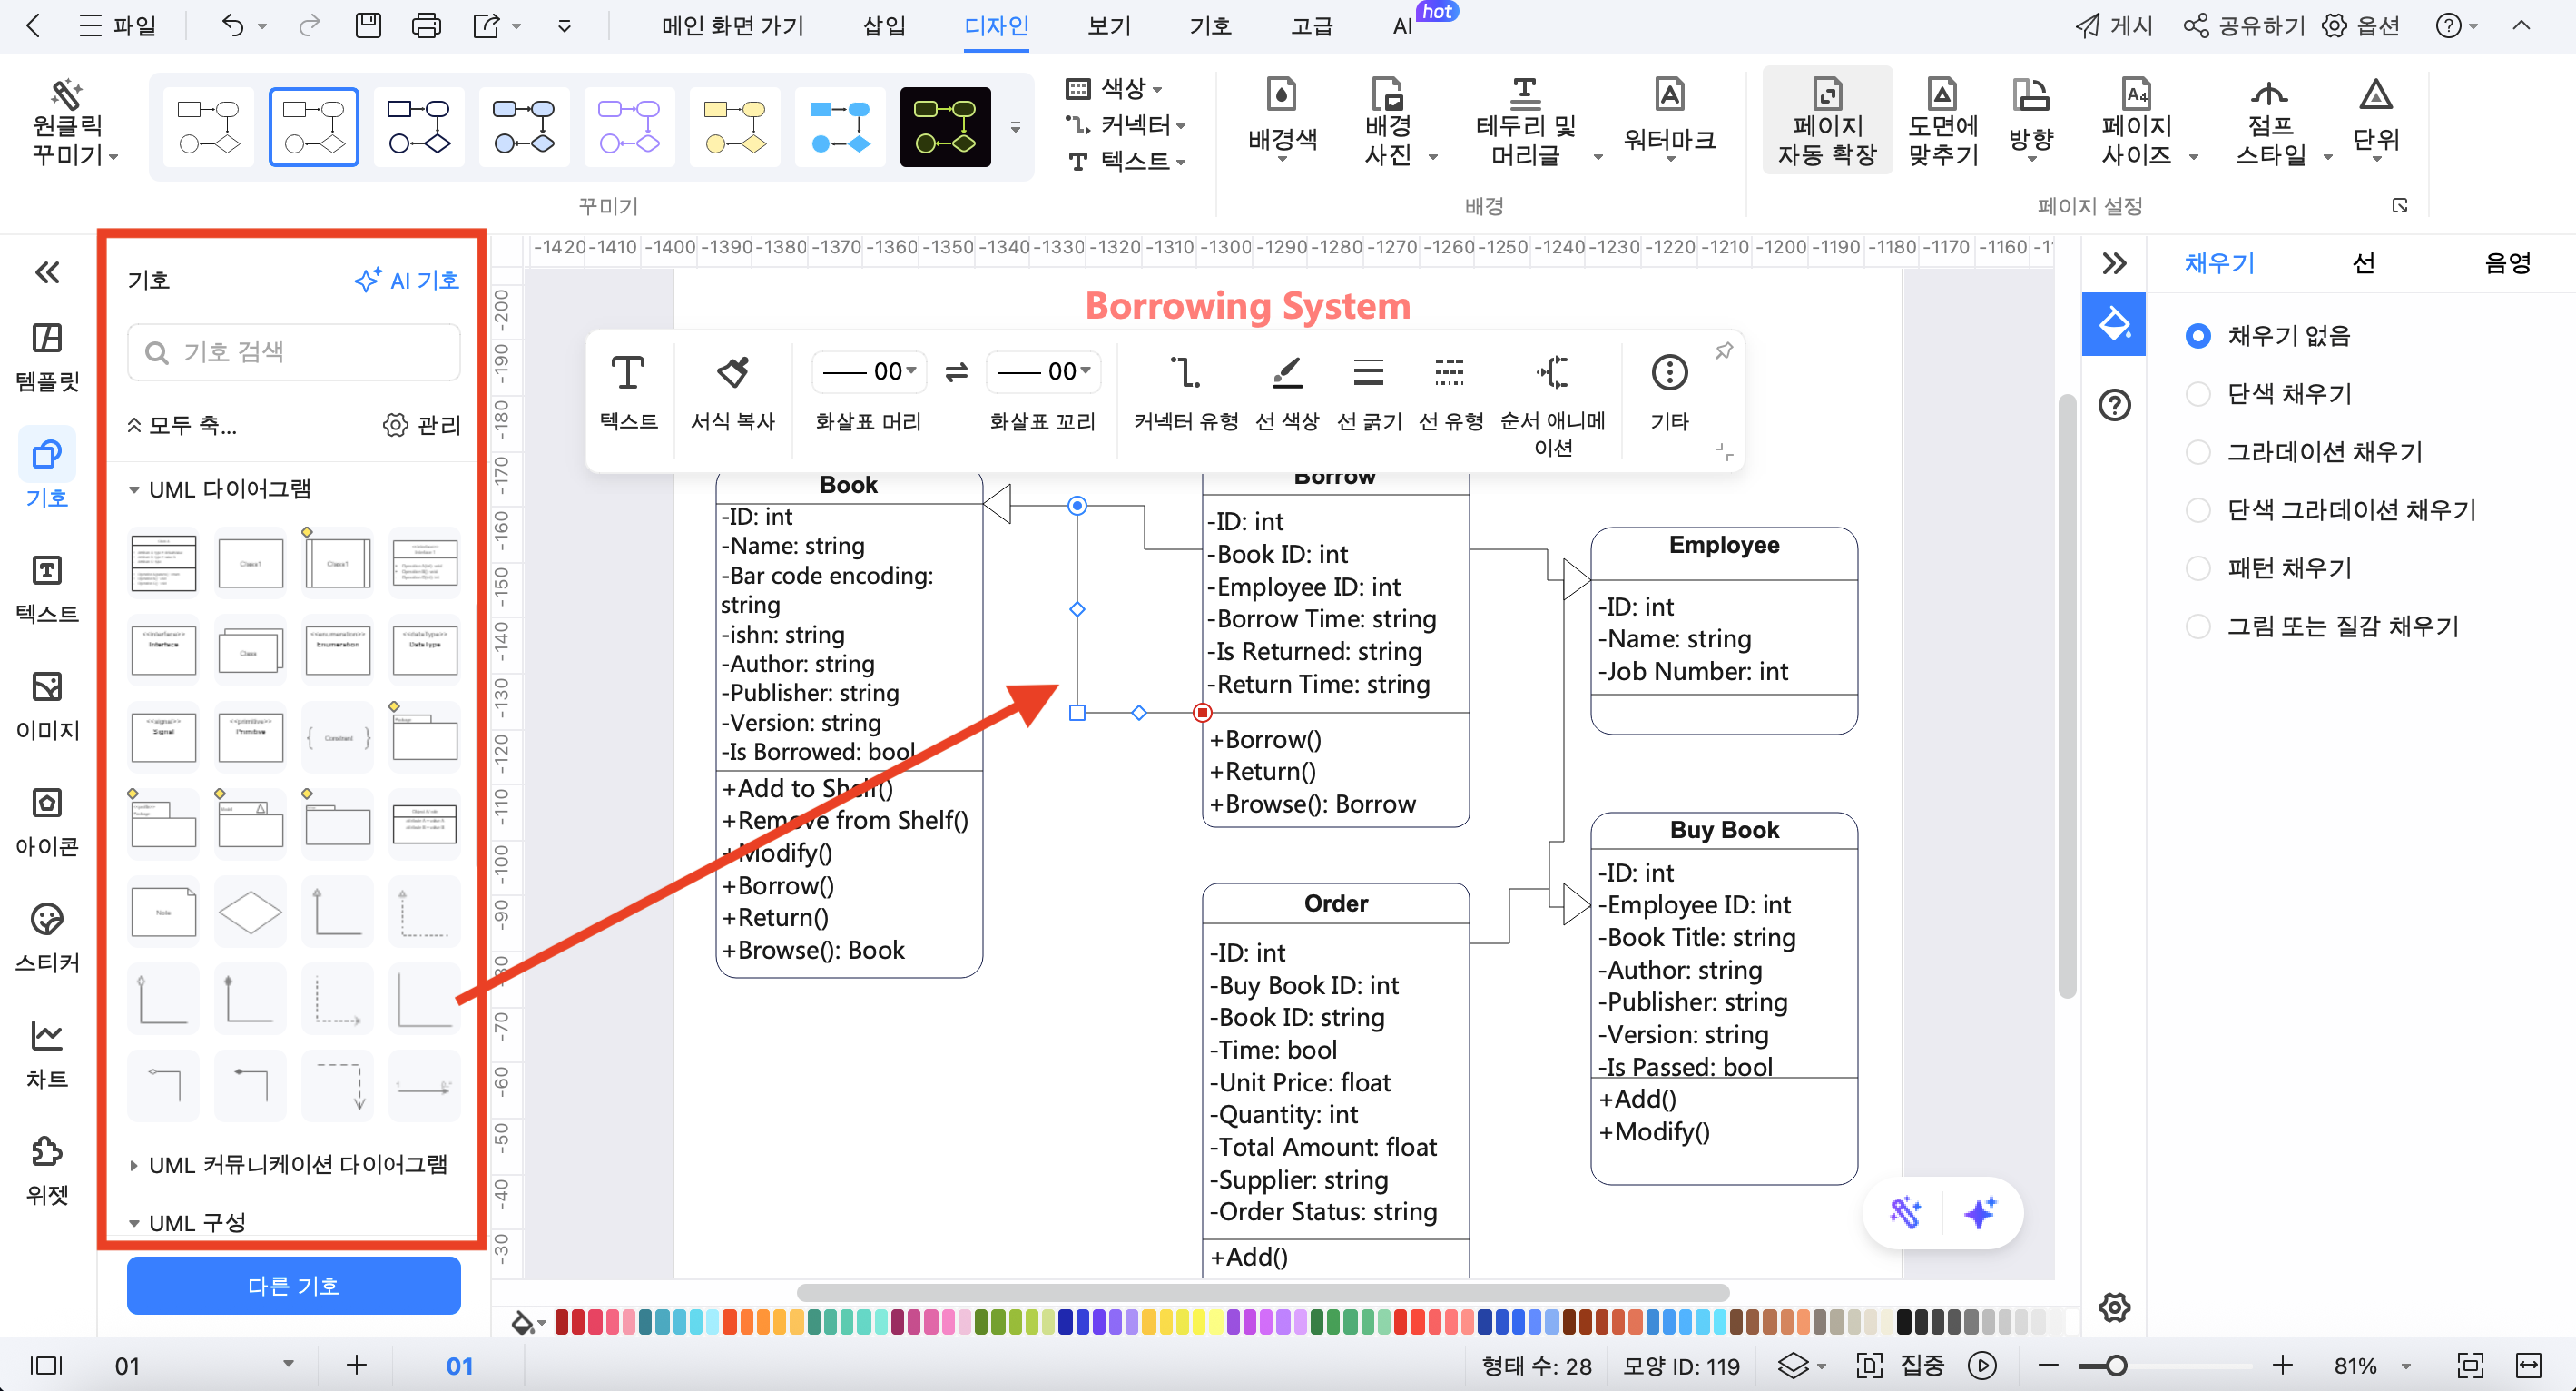
Task: Open the 차트 sidebar panel
Action: tap(47, 1054)
